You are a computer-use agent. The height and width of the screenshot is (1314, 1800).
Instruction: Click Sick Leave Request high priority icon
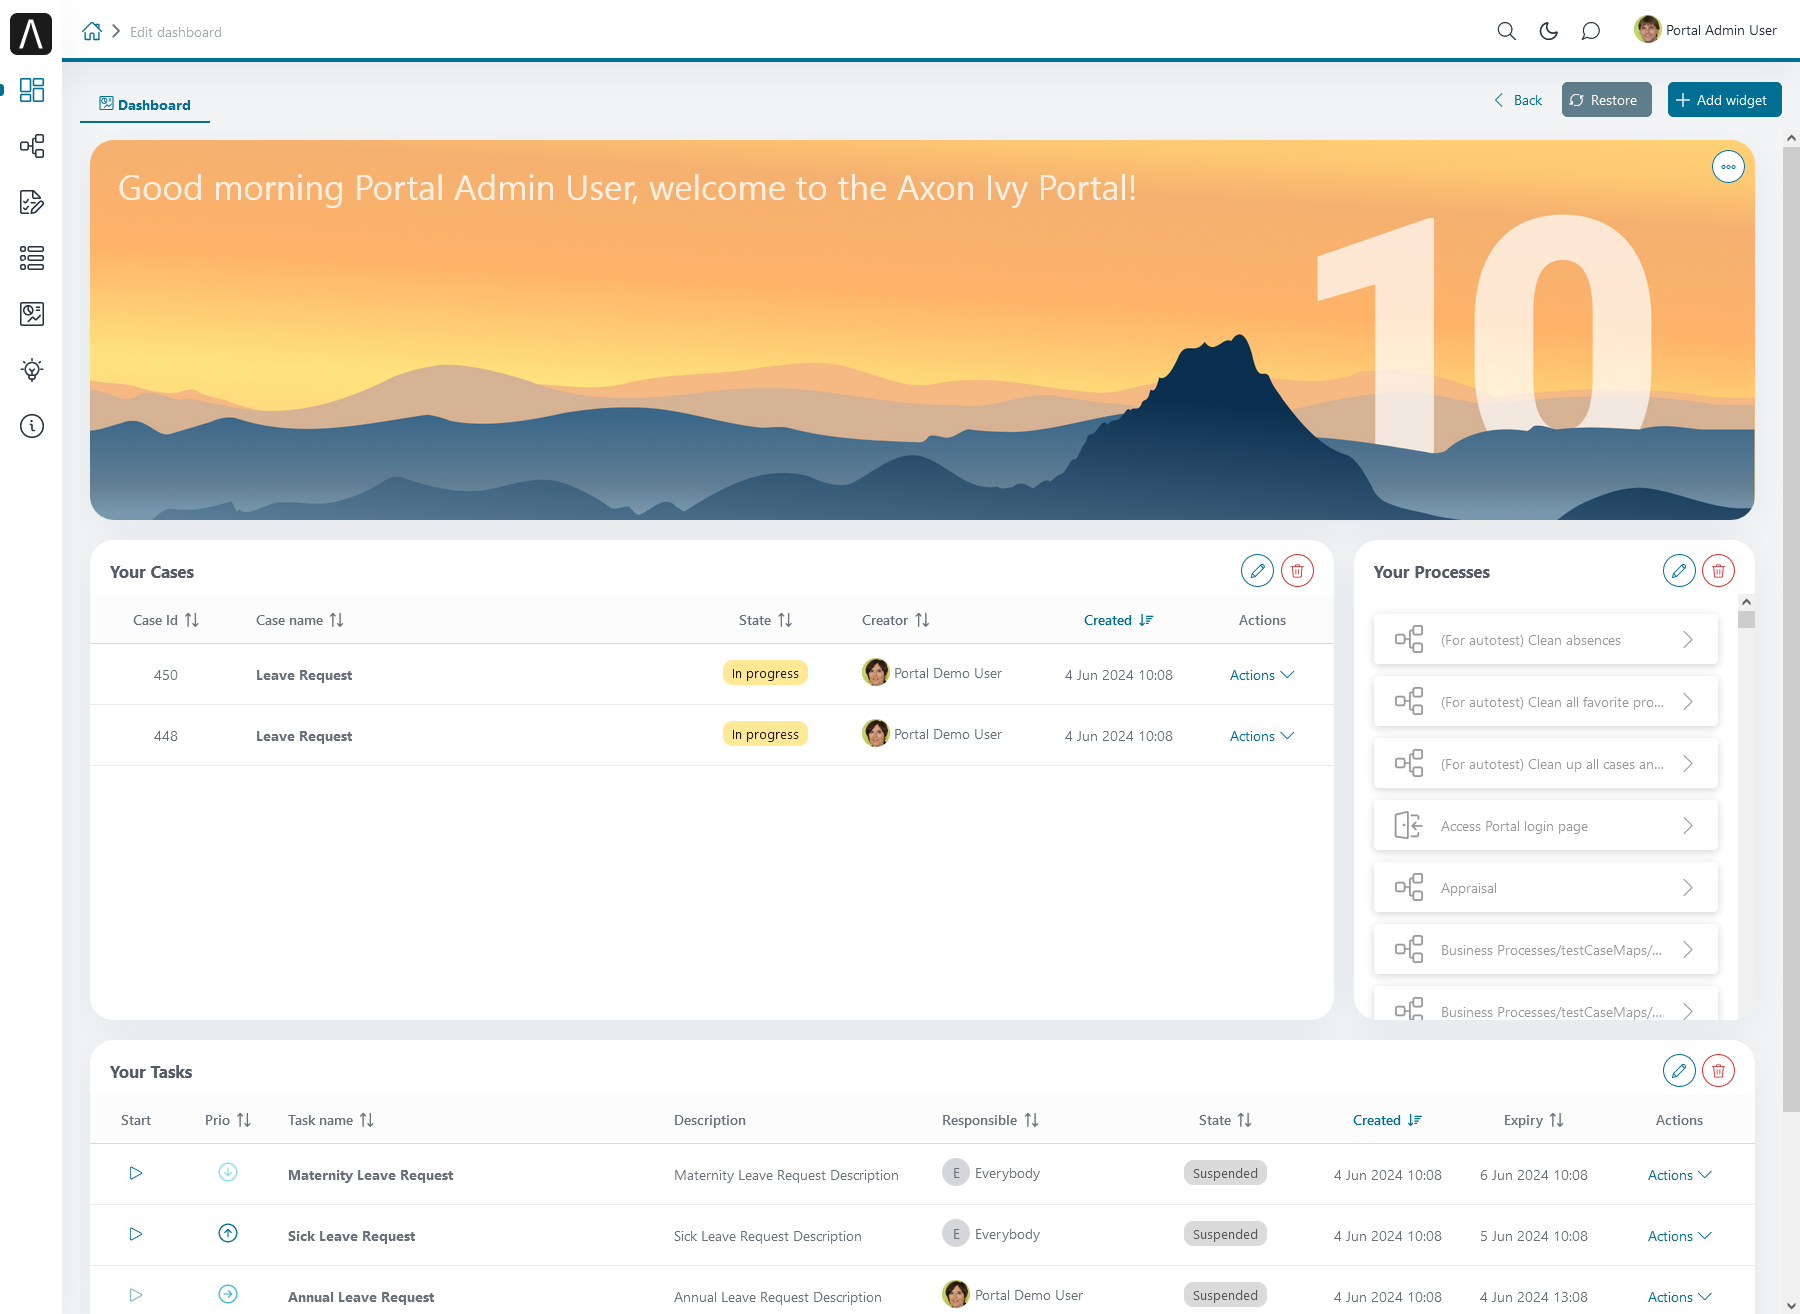228,1233
